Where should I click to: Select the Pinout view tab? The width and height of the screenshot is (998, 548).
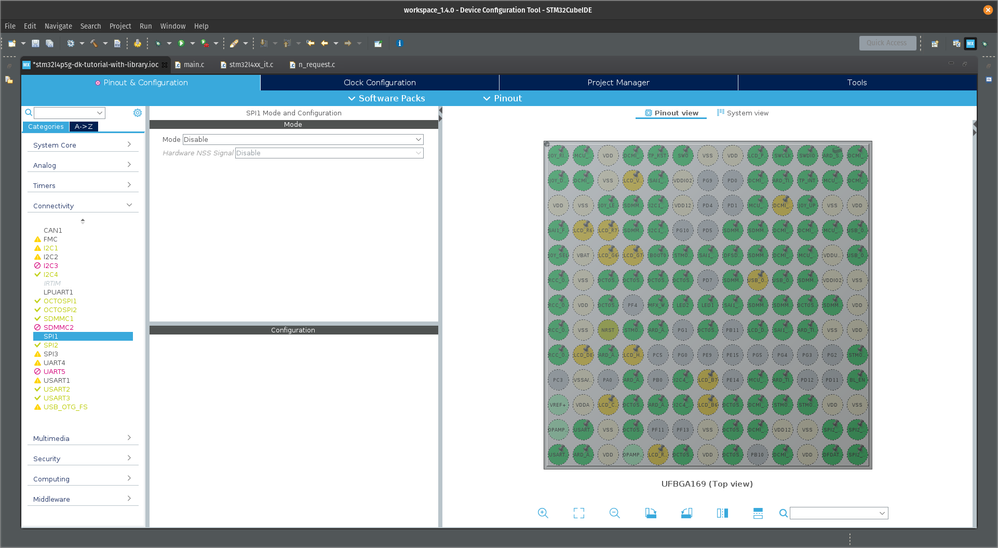pyautogui.click(x=671, y=113)
